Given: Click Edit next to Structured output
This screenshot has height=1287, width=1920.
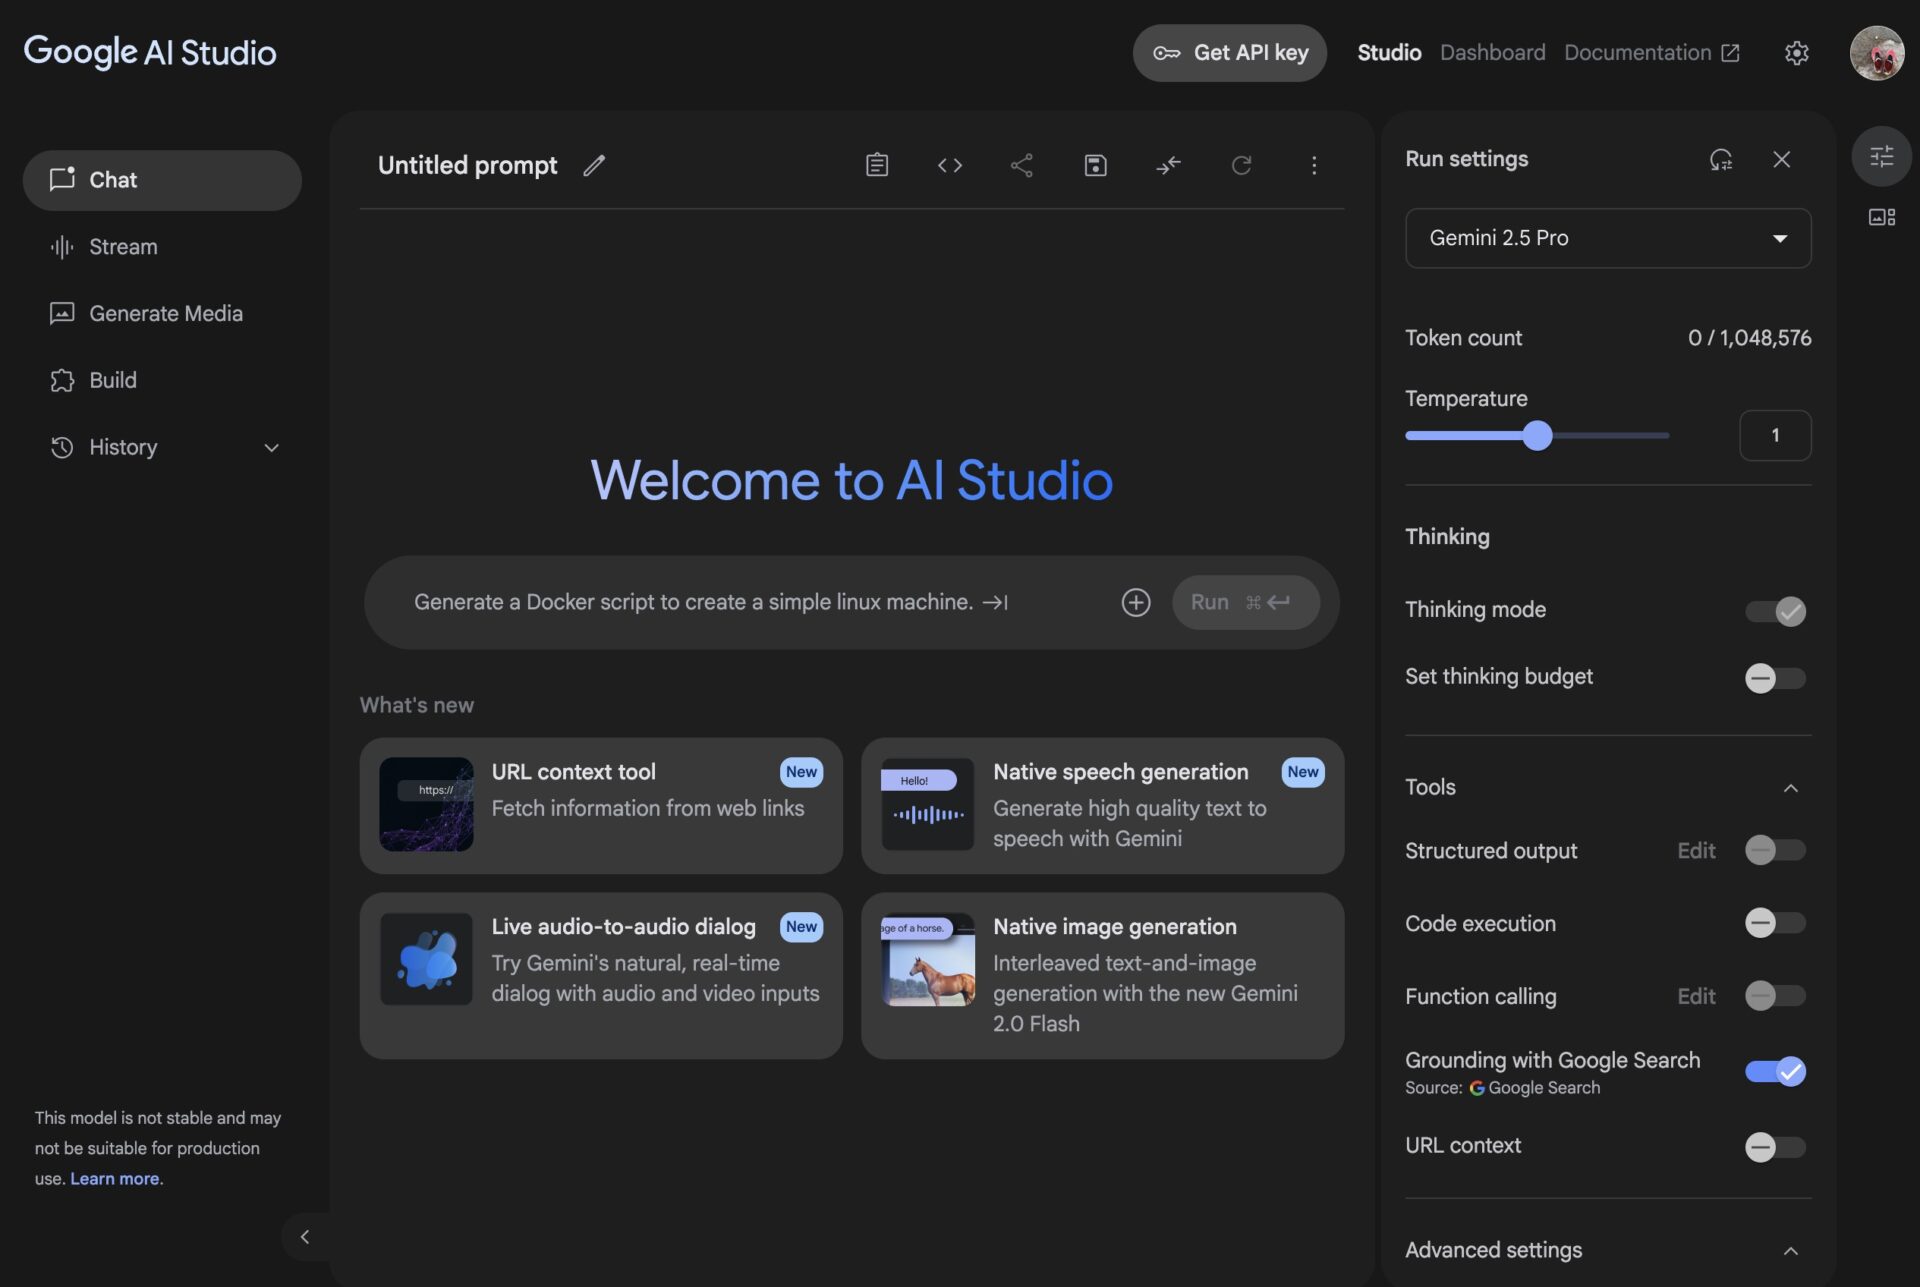Looking at the screenshot, I should click(x=1696, y=851).
